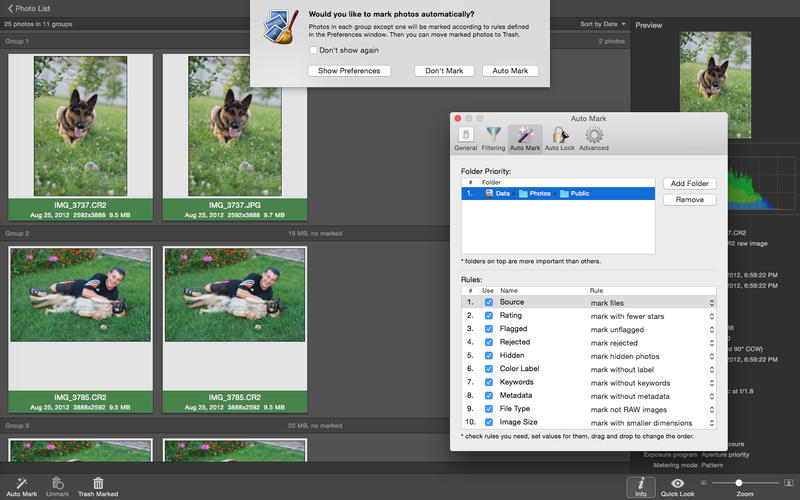Click the Add Folder button
The image size is (800, 500).
(x=690, y=183)
